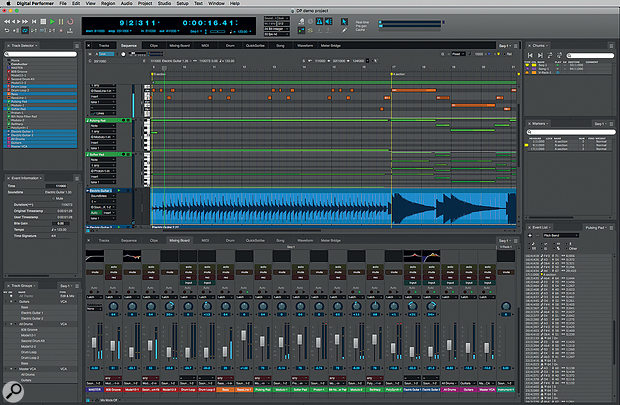Mute the Bass mixer channel
The height and width of the screenshot is (405, 620).
[225, 272]
